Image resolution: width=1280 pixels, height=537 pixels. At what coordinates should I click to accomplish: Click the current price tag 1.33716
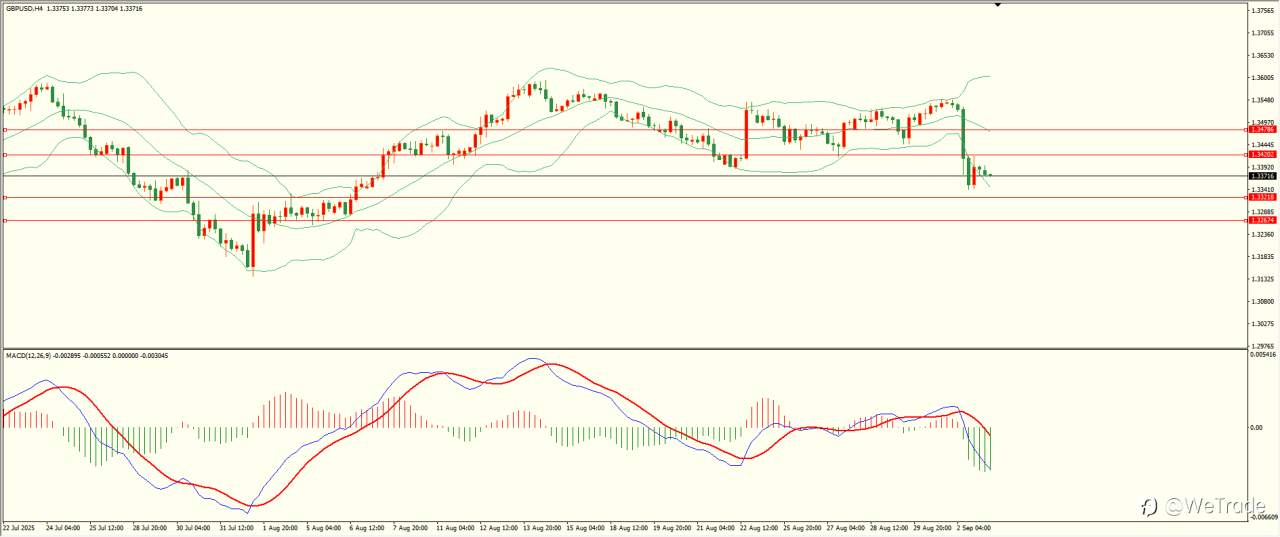pos(1263,176)
